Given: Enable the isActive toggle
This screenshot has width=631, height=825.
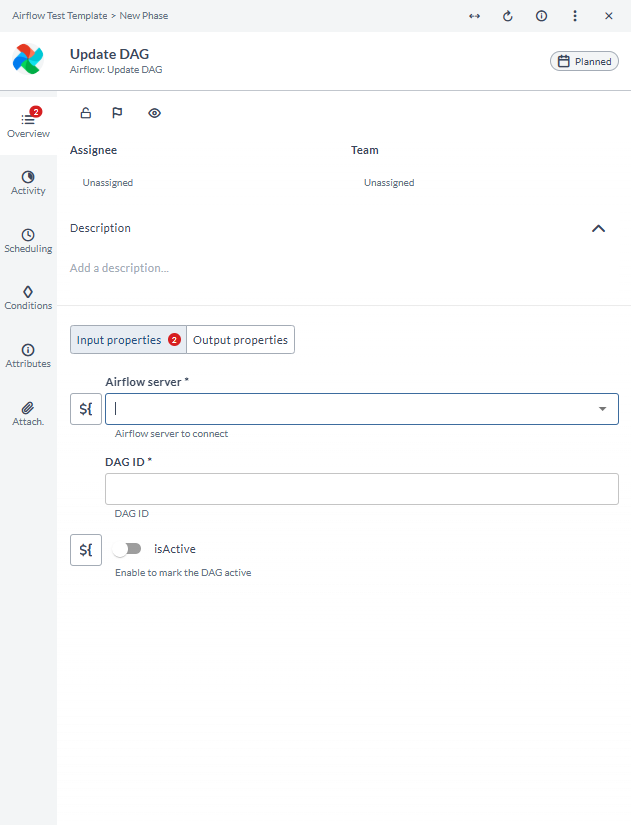Looking at the screenshot, I should pos(128,548).
